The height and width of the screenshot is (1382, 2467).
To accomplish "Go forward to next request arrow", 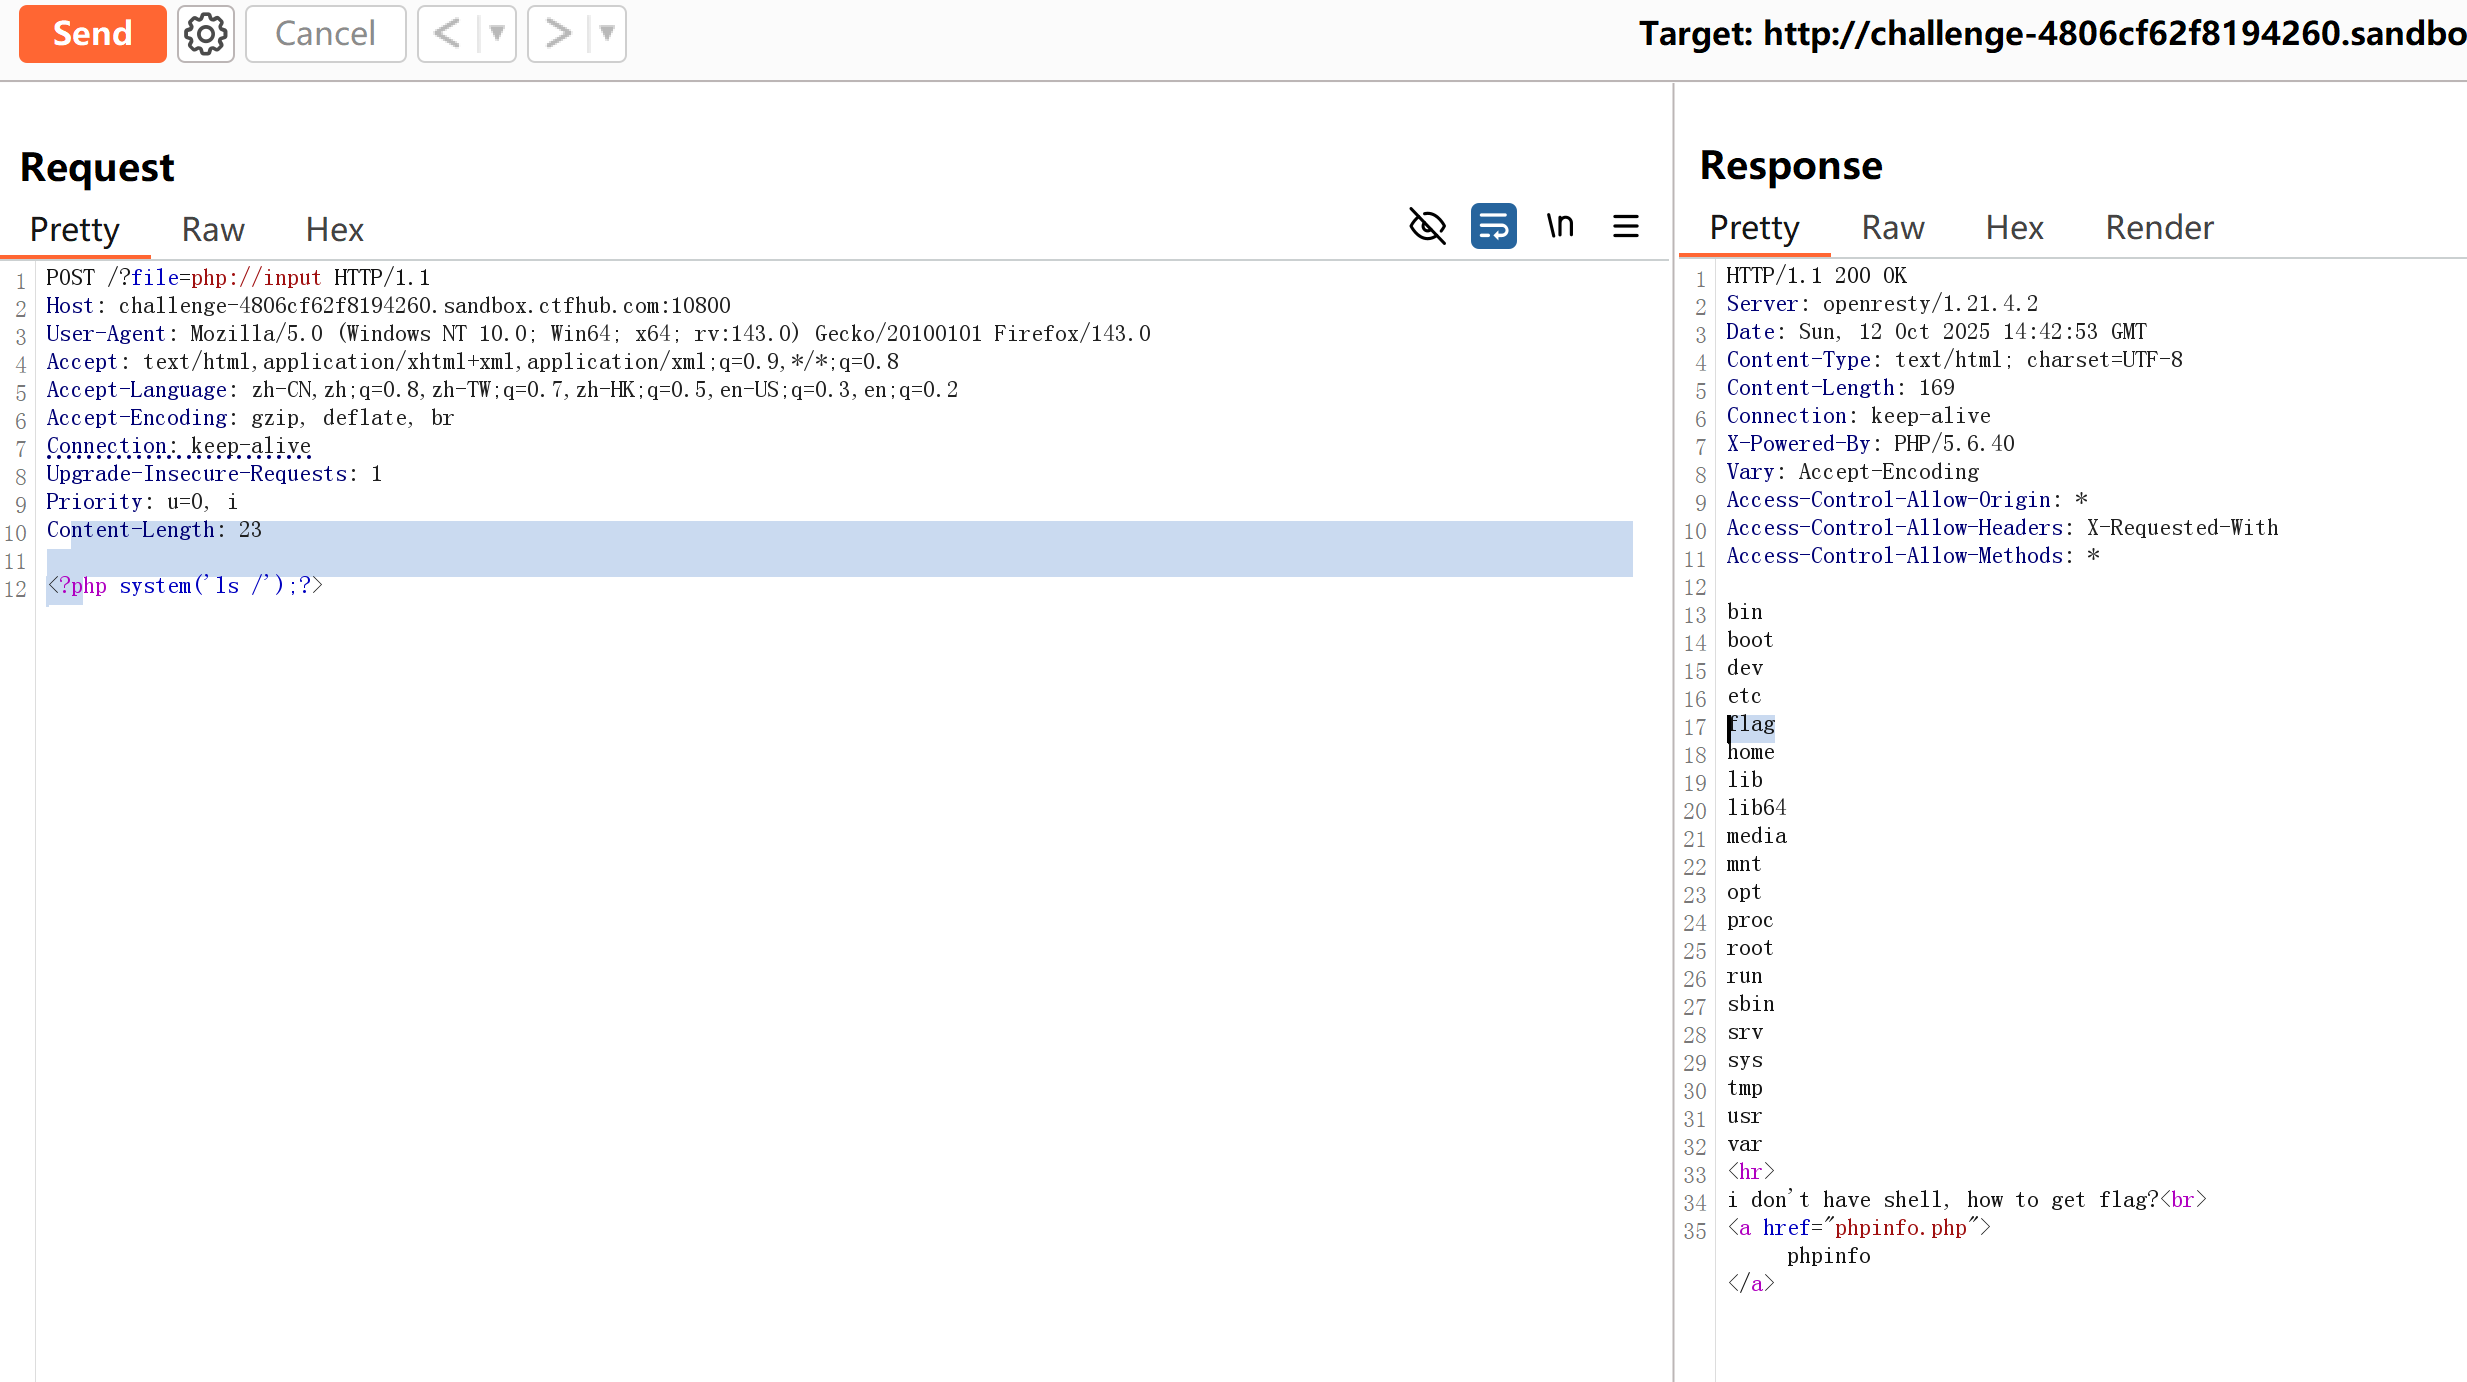I will pos(558,34).
